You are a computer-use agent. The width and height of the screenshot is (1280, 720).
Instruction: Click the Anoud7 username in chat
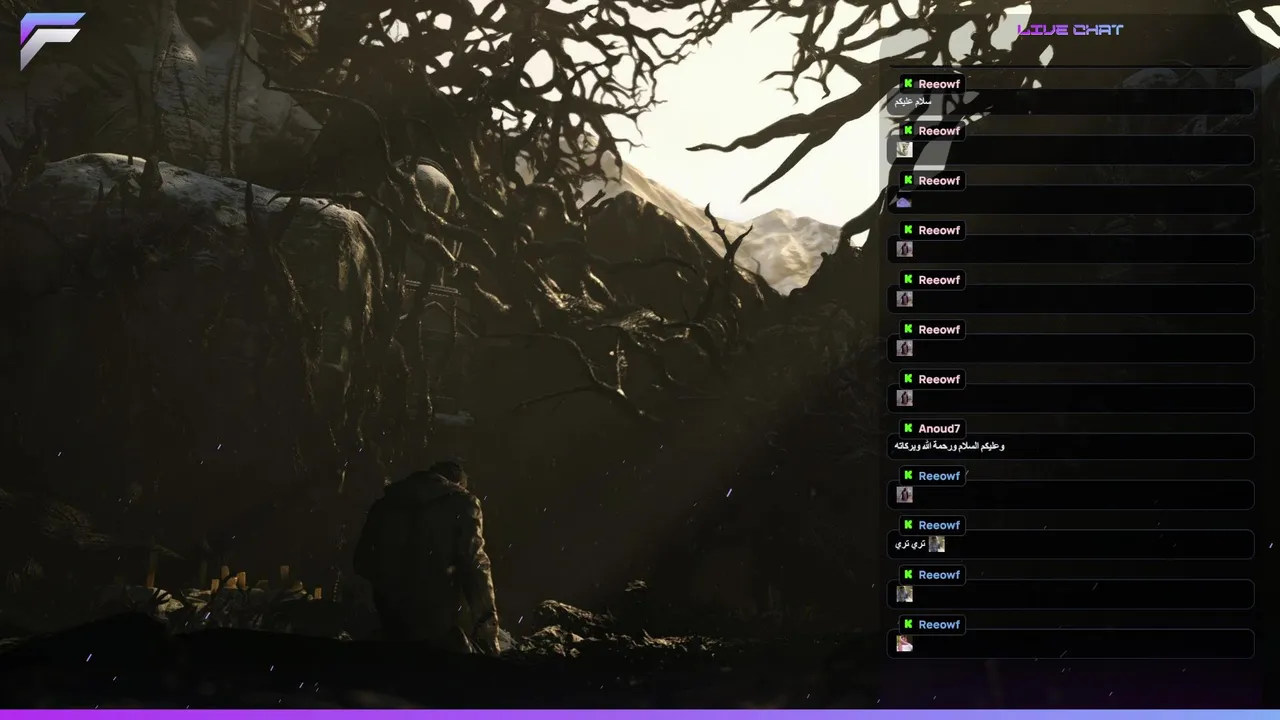click(939, 429)
